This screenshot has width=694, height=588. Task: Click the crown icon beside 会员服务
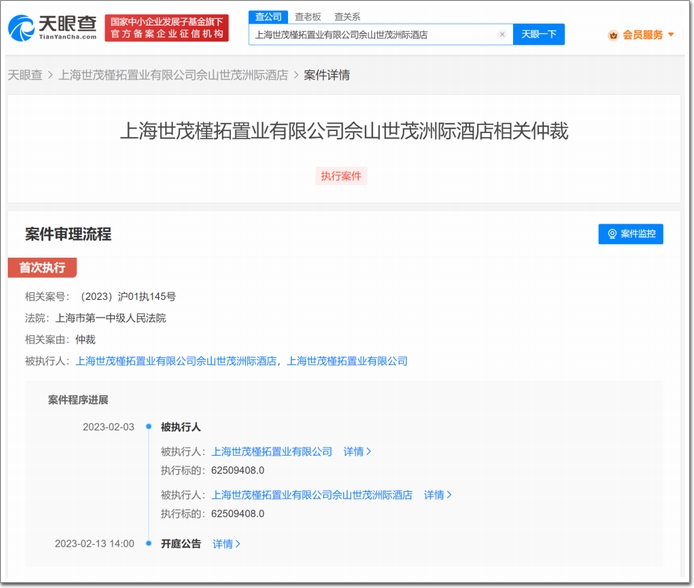613,35
